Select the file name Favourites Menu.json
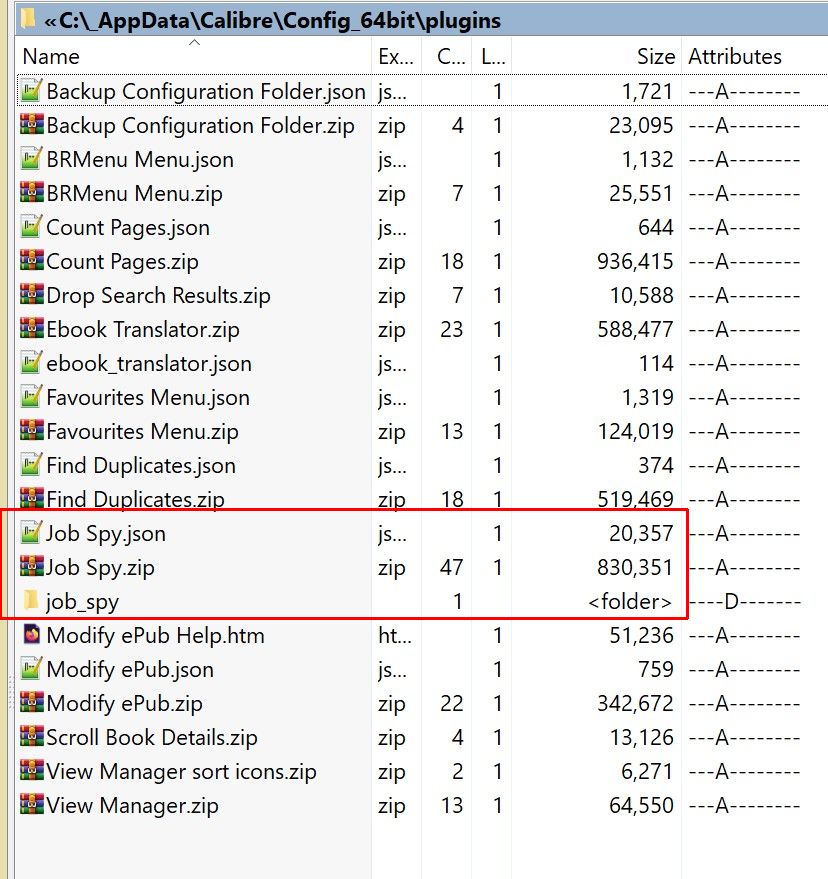This screenshot has width=828, height=879. pos(148,397)
